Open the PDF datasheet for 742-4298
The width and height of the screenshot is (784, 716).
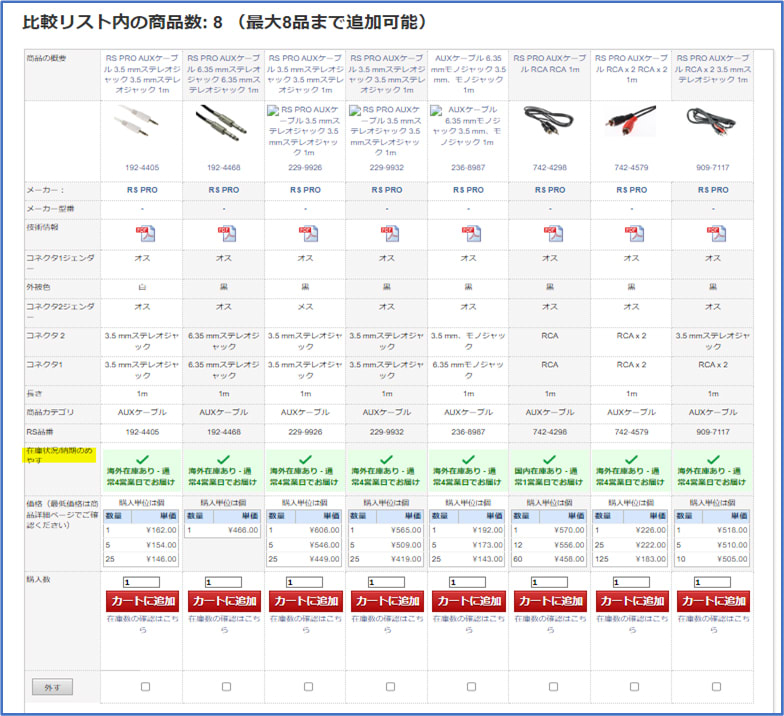coord(553,234)
